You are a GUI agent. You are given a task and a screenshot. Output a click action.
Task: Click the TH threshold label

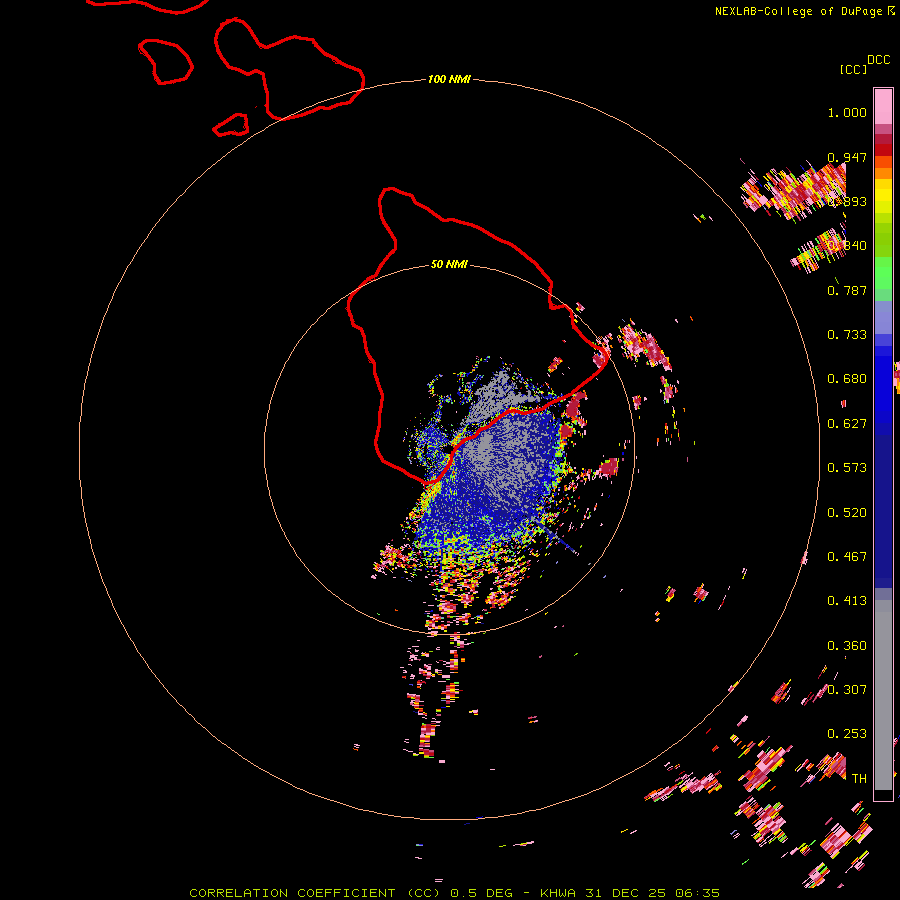(x=859, y=779)
